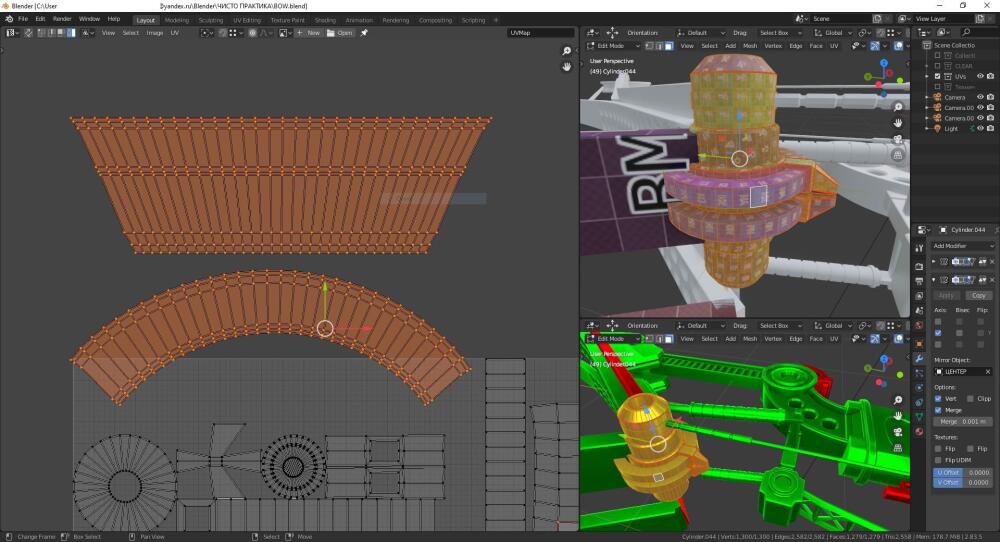Open the Output properties printer tab
Image resolution: width=1000 pixels, height=542 pixels.
tap(919, 281)
